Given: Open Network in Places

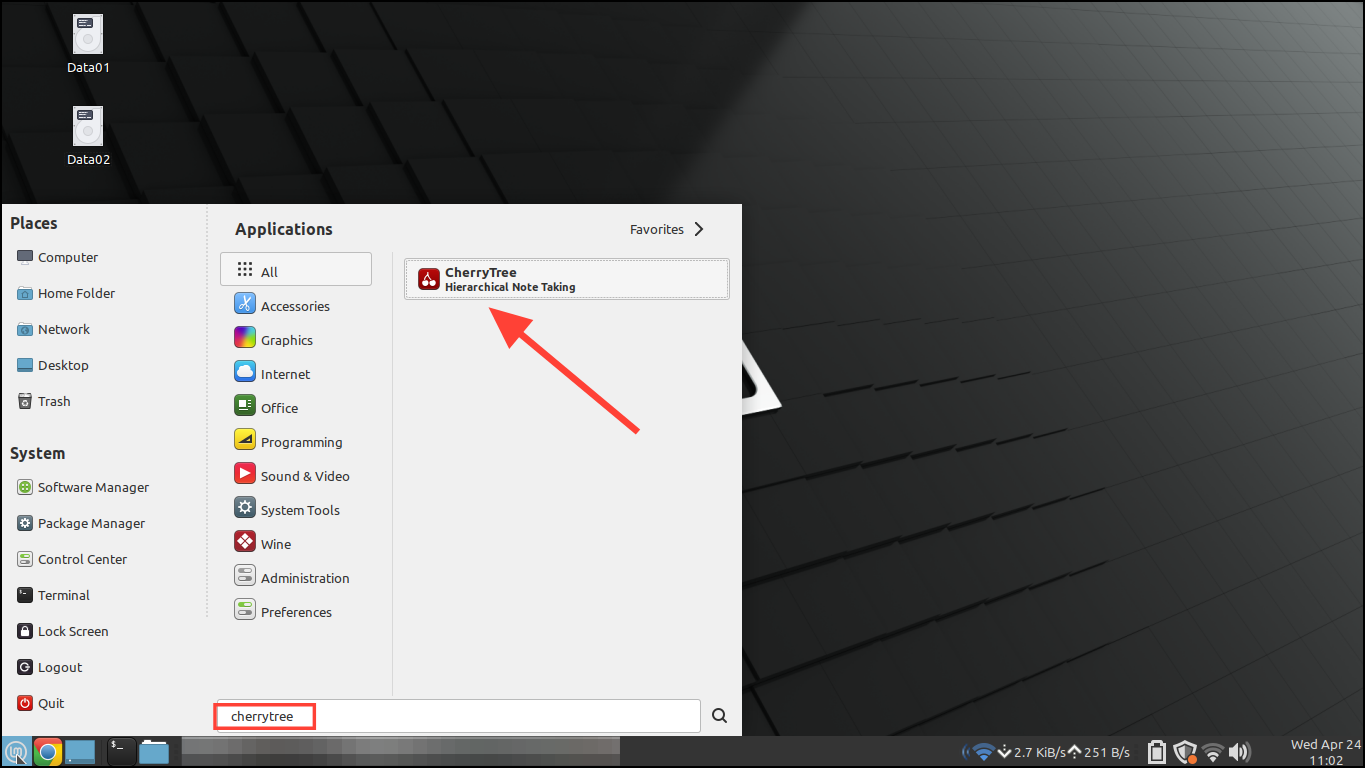Looking at the screenshot, I should coord(54,329).
